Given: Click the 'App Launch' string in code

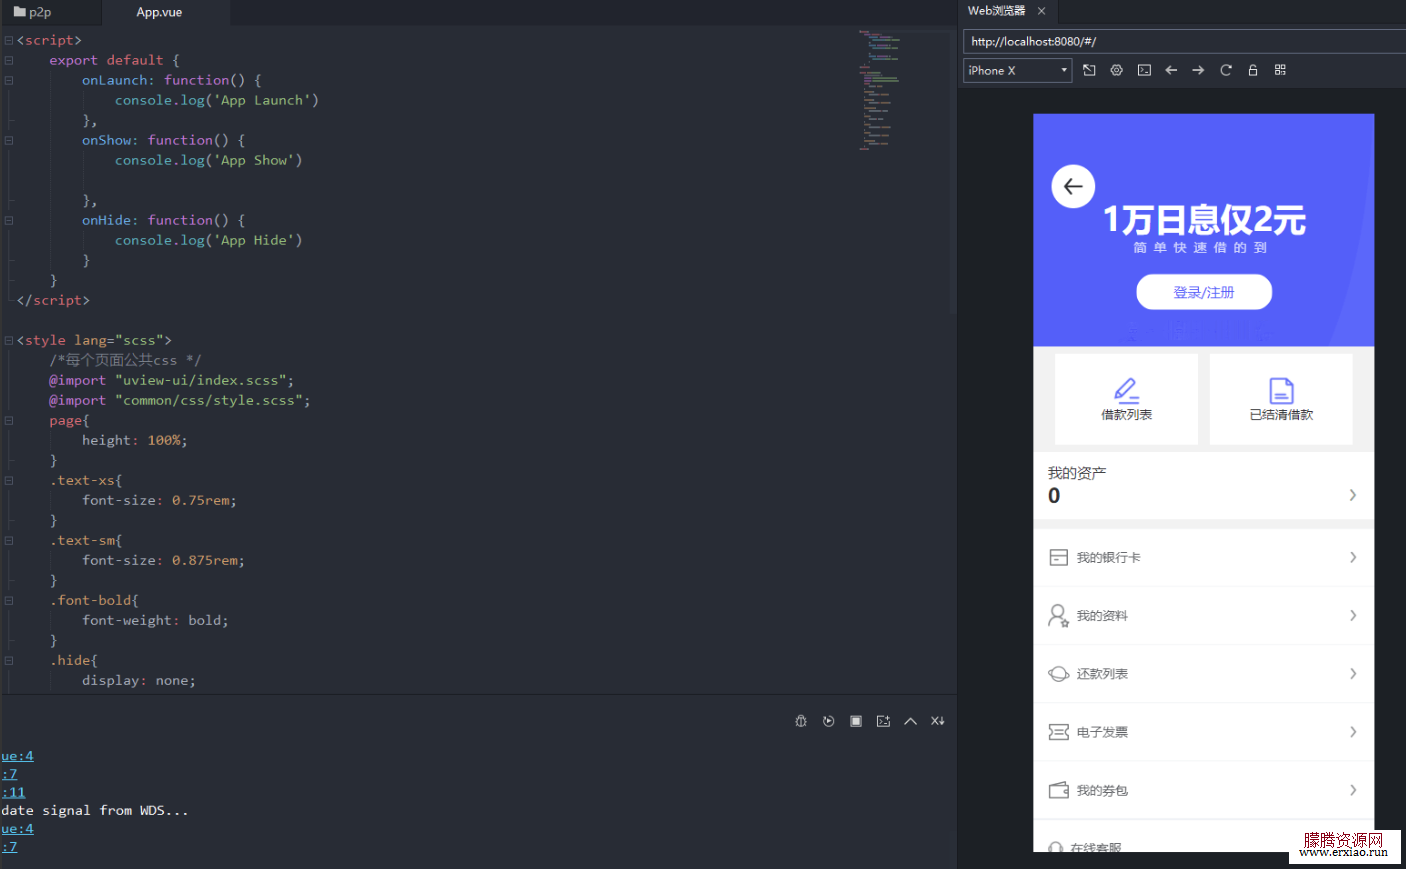Looking at the screenshot, I should 262,100.
